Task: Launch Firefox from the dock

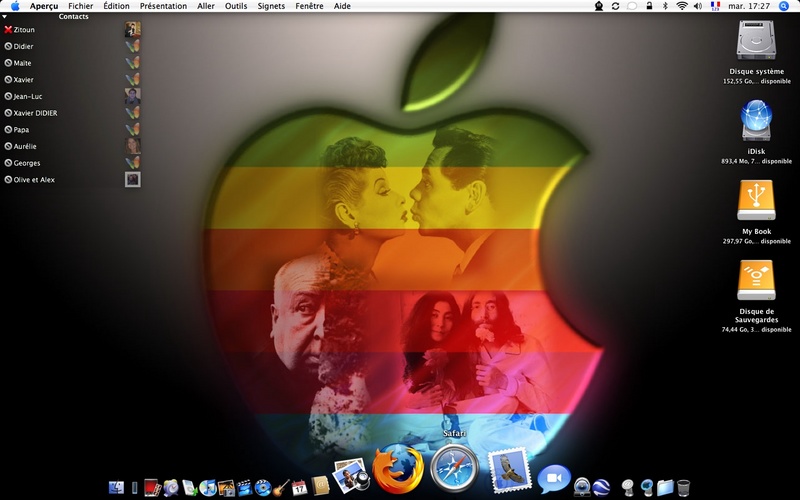Action: click(x=398, y=468)
